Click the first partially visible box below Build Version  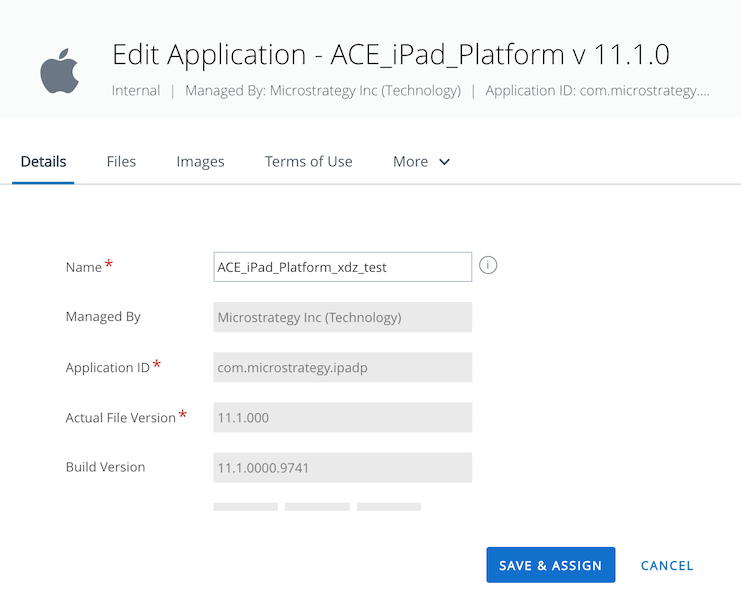[245, 507]
